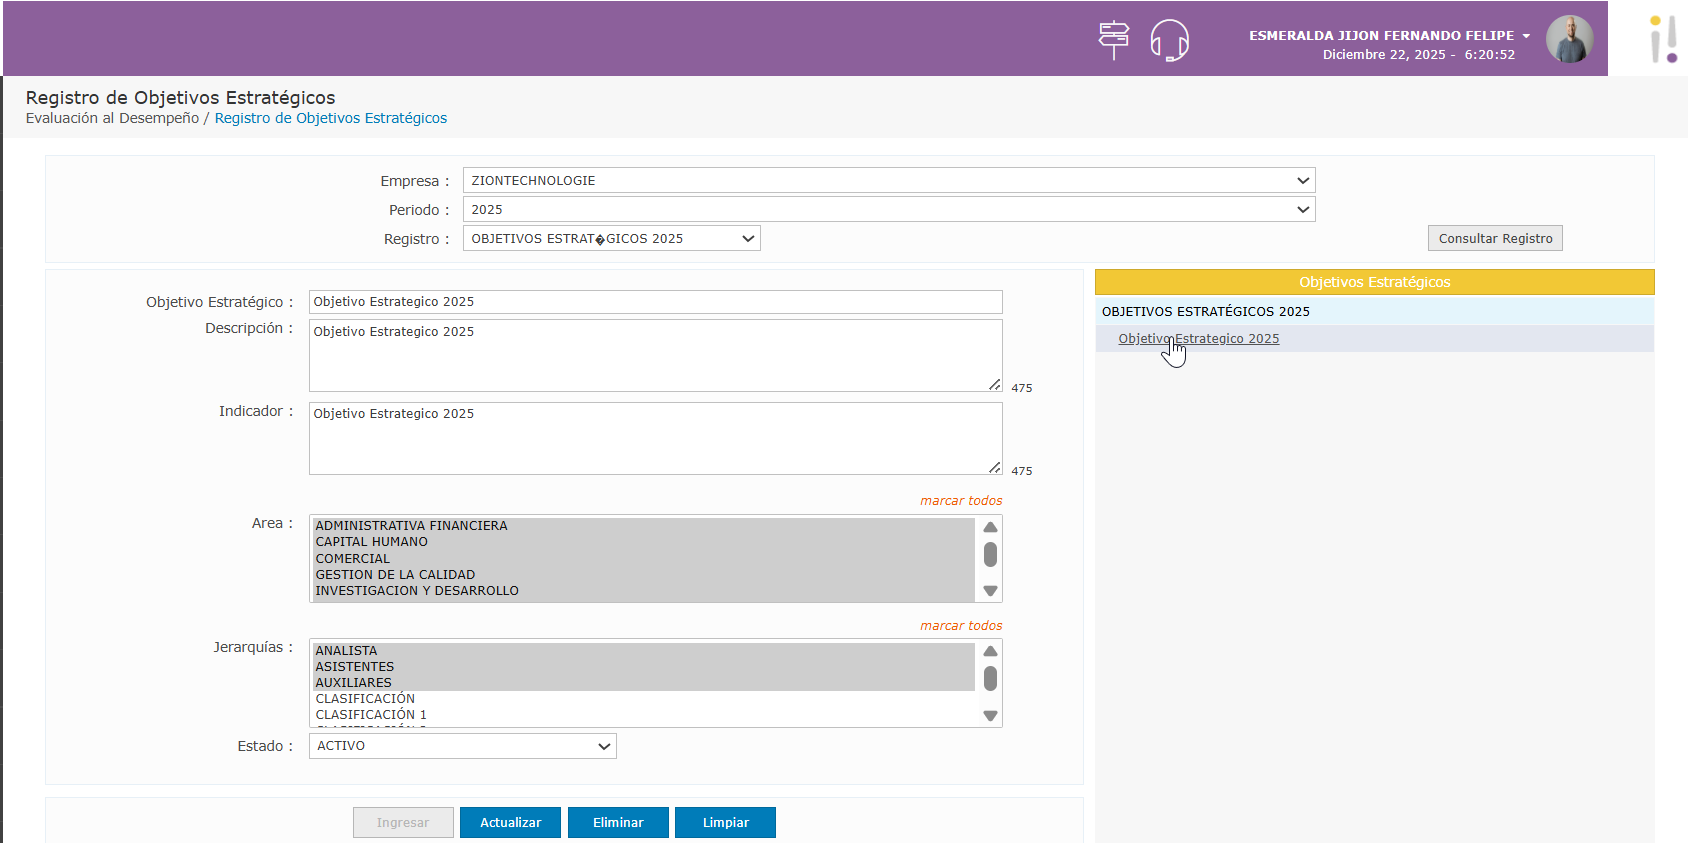Viewport: 1688px width, 843px height.
Task: Click marcar todos link above Jerarquías list
Action: point(961,625)
